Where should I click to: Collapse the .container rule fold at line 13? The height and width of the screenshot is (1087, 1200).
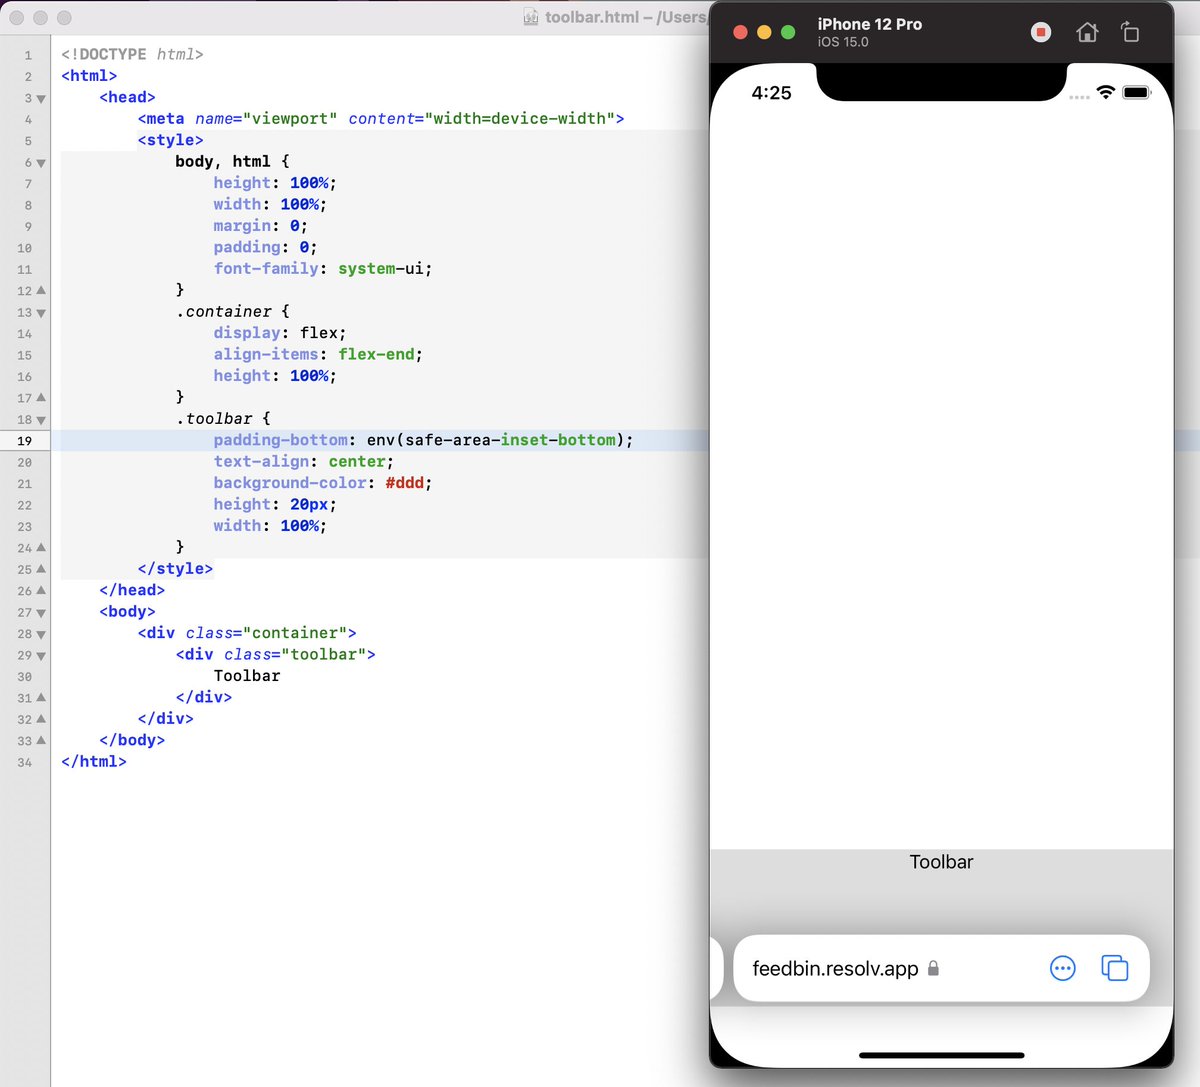41,312
